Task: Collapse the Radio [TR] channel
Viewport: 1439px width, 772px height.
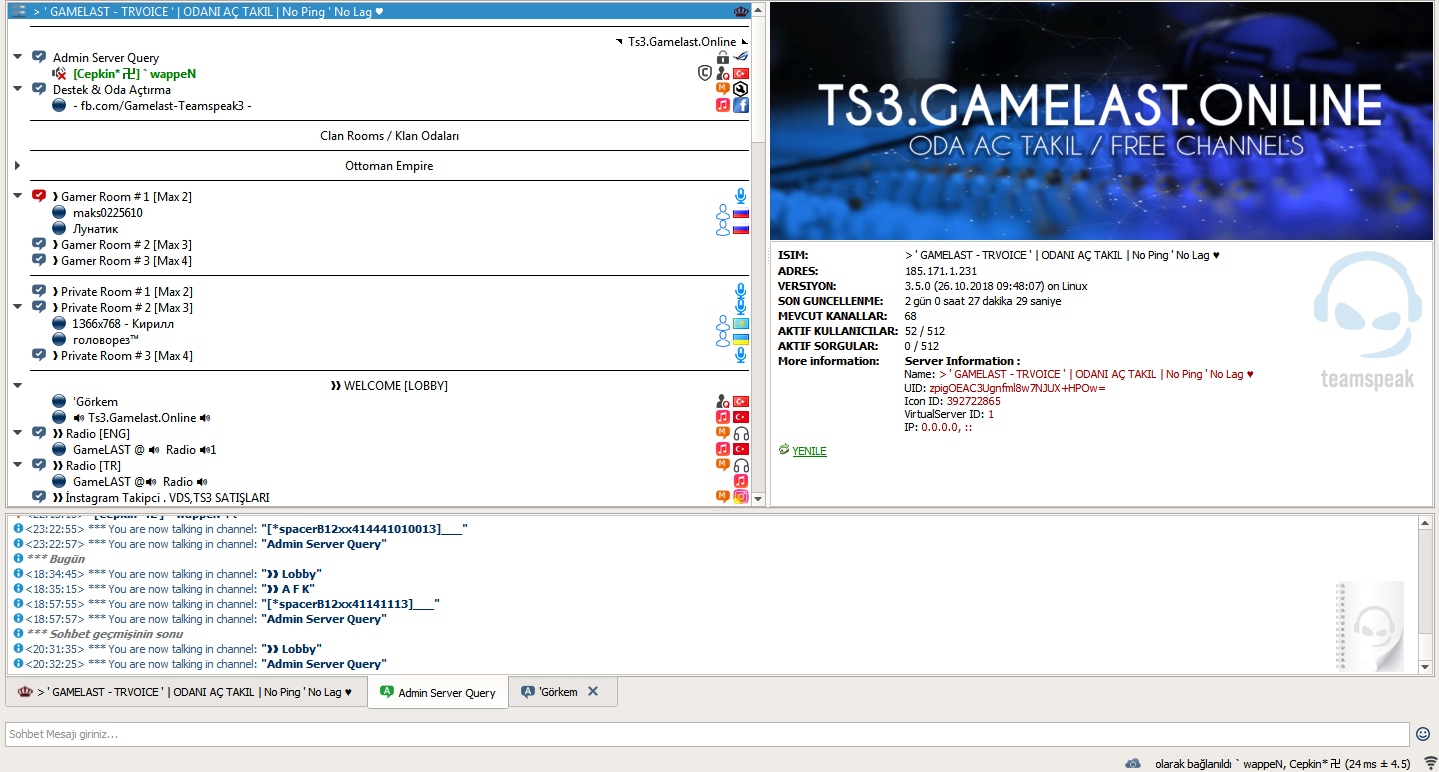Action: [x=18, y=466]
